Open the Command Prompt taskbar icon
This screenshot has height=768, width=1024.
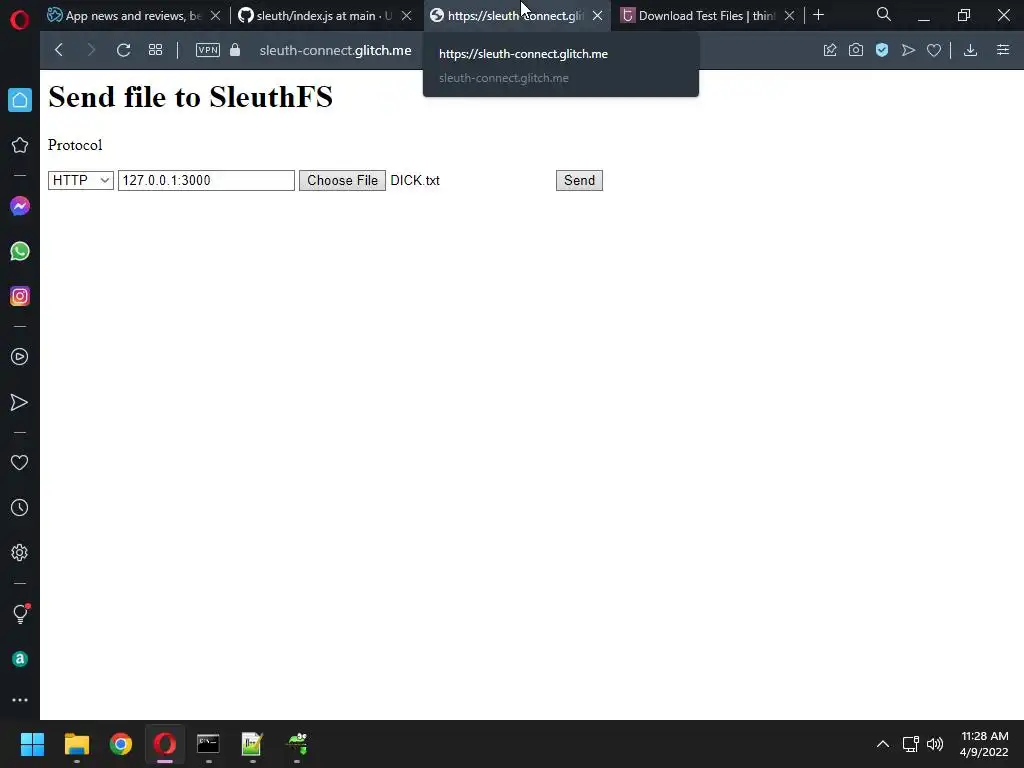click(x=208, y=744)
